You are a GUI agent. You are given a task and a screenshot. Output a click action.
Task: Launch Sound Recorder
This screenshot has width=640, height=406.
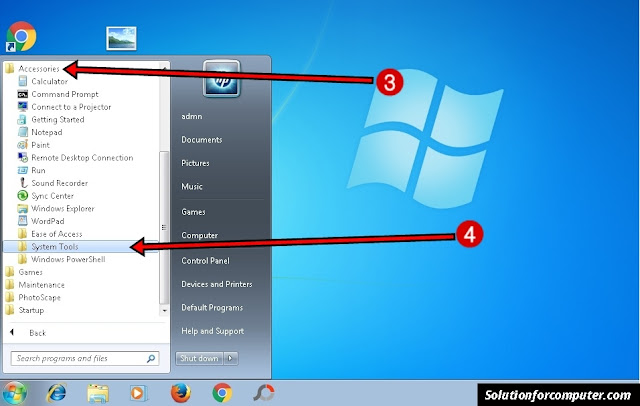53,182
